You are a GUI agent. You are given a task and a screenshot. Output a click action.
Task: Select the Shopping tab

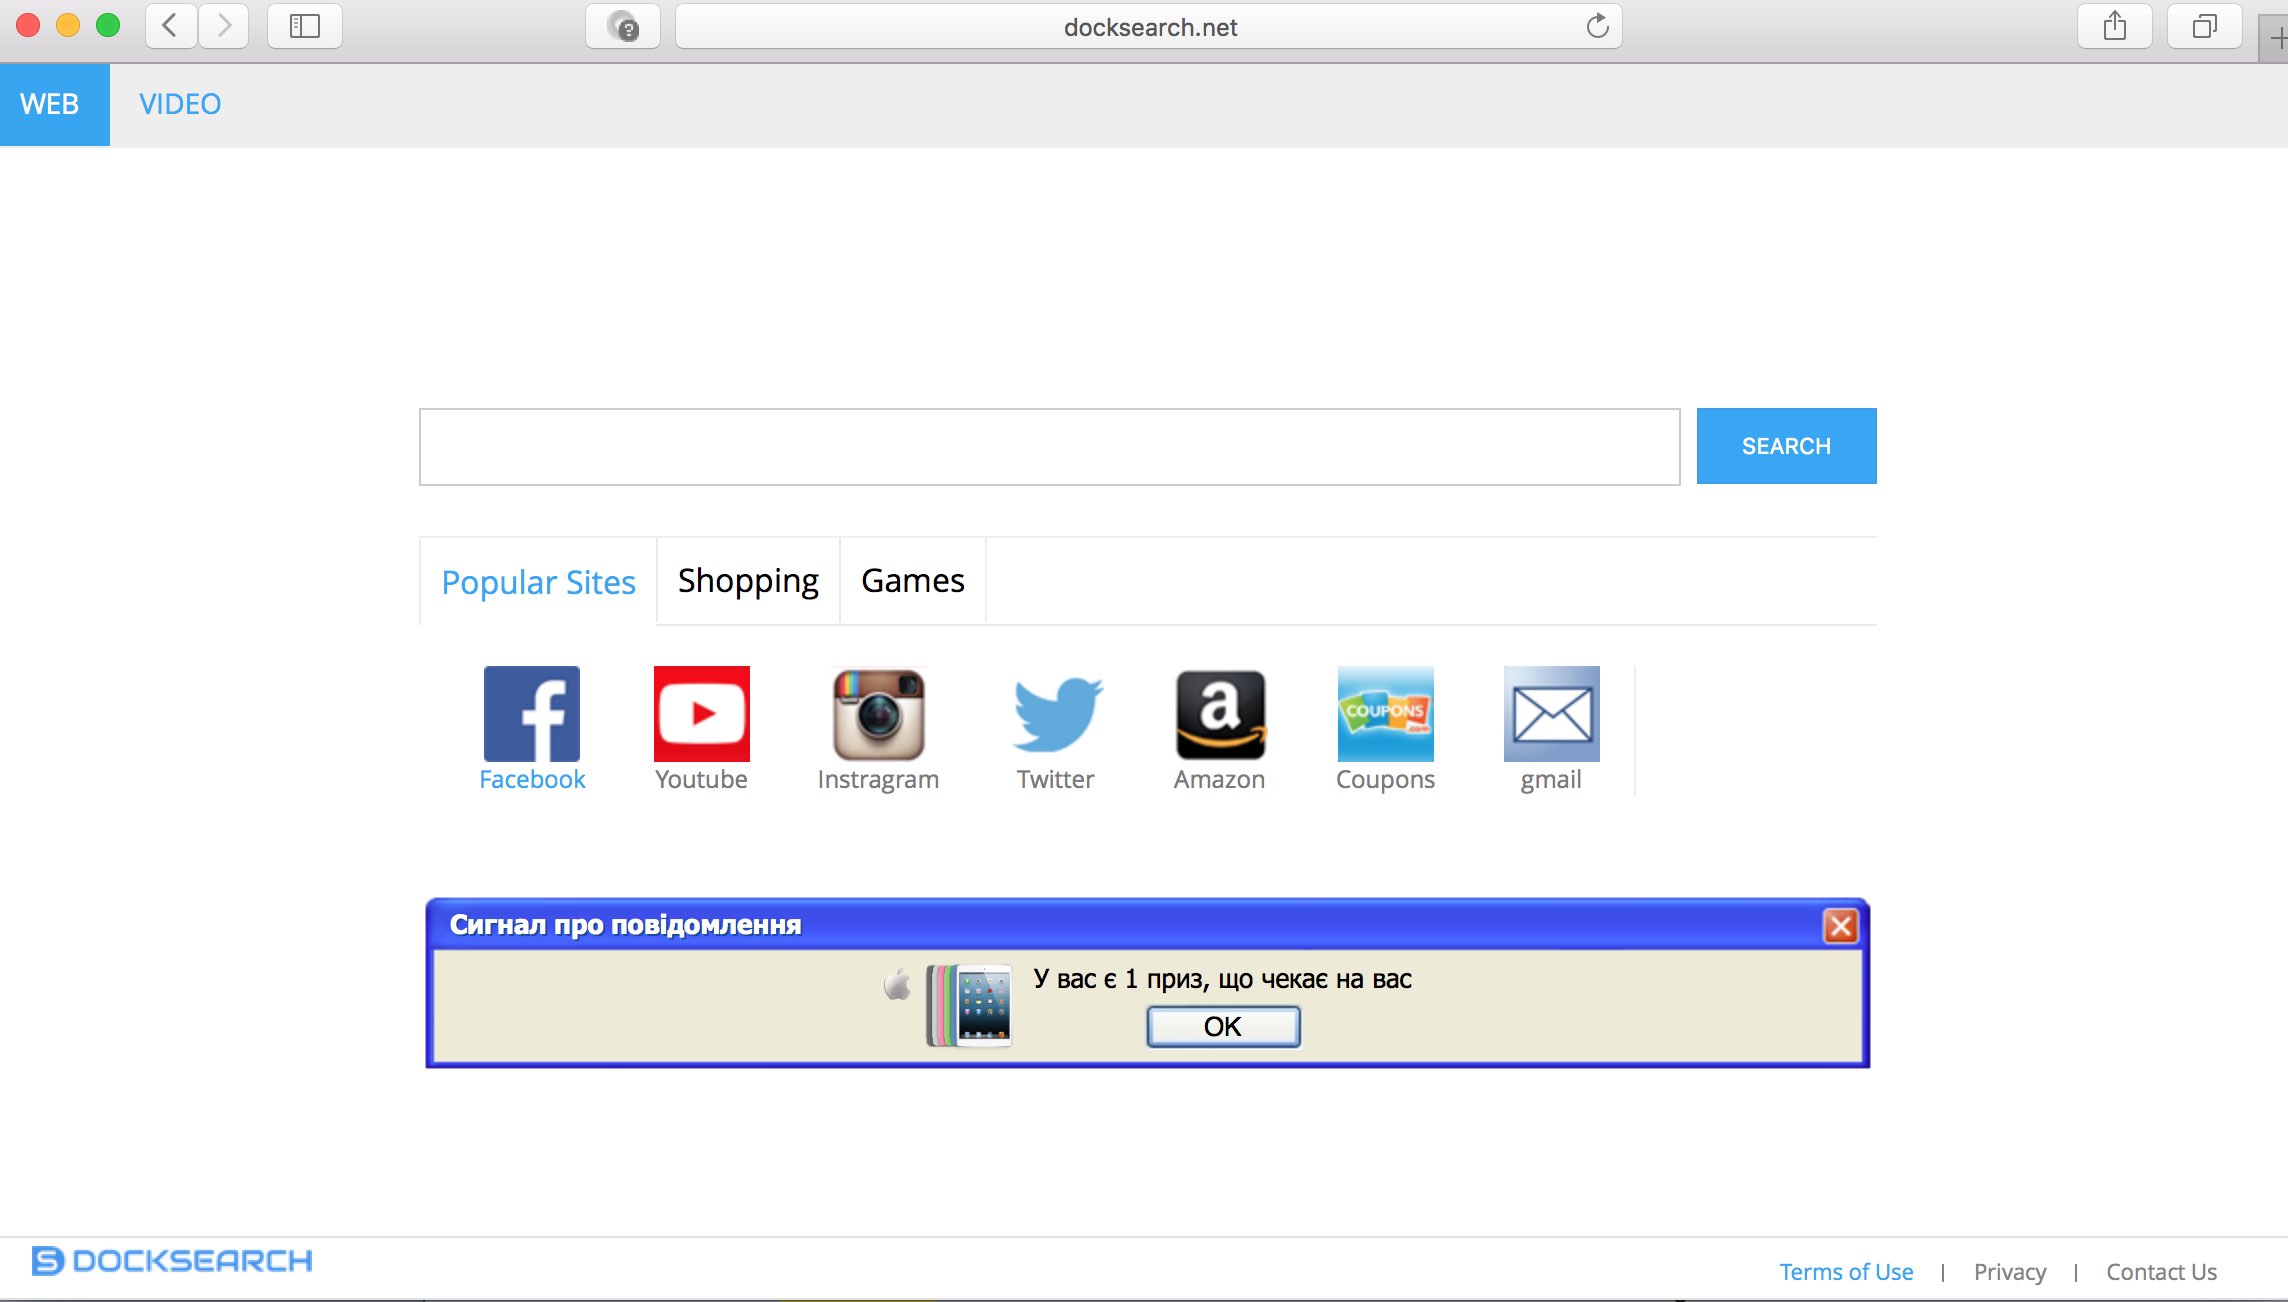(x=748, y=581)
